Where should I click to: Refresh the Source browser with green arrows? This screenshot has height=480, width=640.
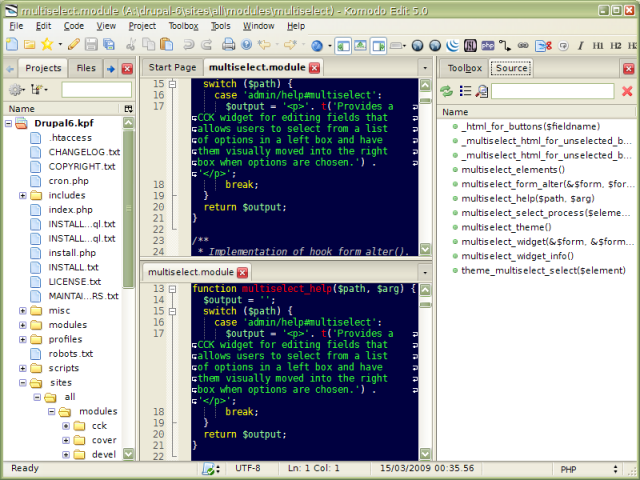pos(447,91)
